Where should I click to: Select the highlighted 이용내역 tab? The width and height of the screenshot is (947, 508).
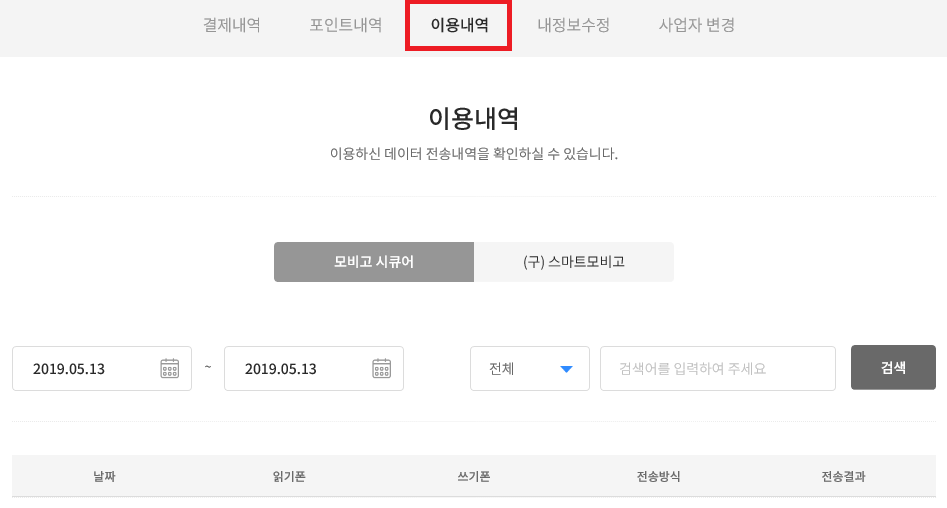[x=459, y=25]
